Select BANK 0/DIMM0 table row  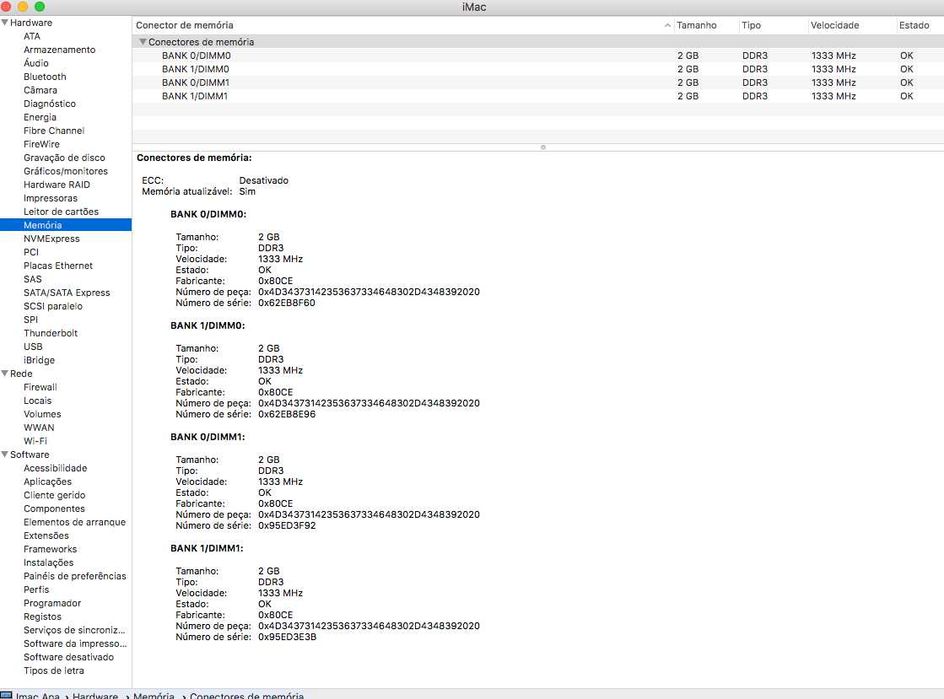pyautogui.click(x=538, y=55)
